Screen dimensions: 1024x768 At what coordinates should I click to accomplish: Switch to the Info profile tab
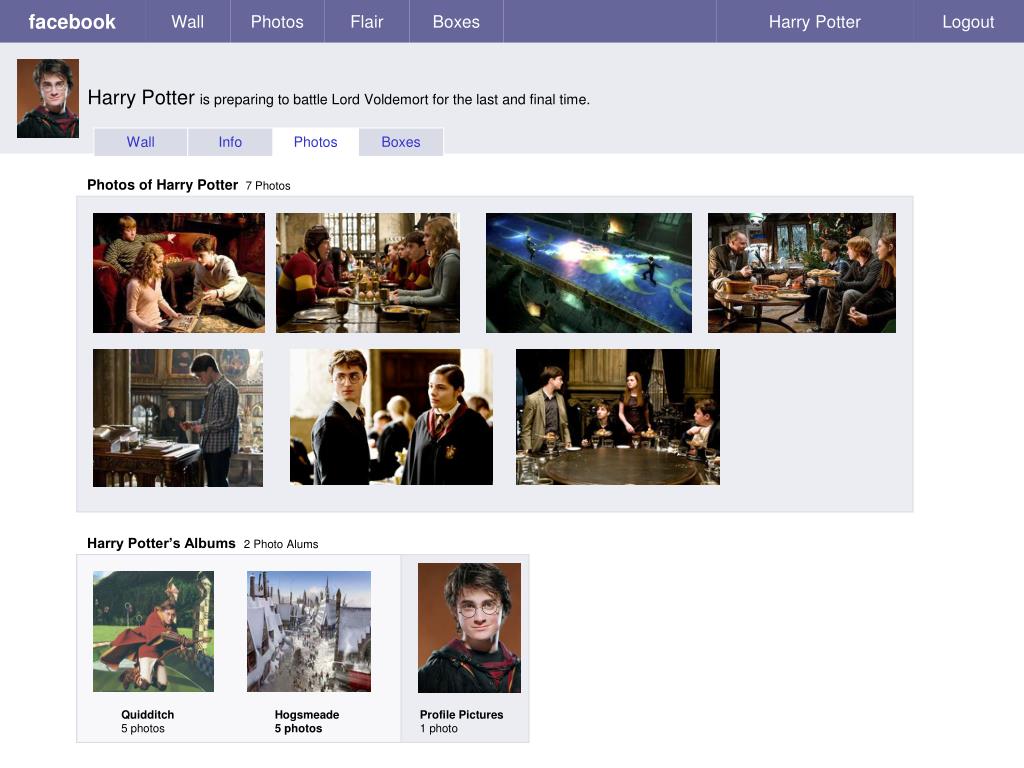[230, 142]
